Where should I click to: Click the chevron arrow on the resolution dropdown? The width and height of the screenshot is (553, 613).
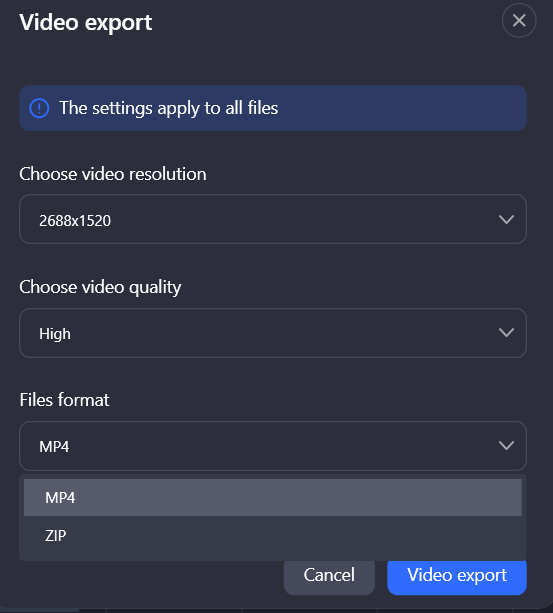click(x=506, y=219)
